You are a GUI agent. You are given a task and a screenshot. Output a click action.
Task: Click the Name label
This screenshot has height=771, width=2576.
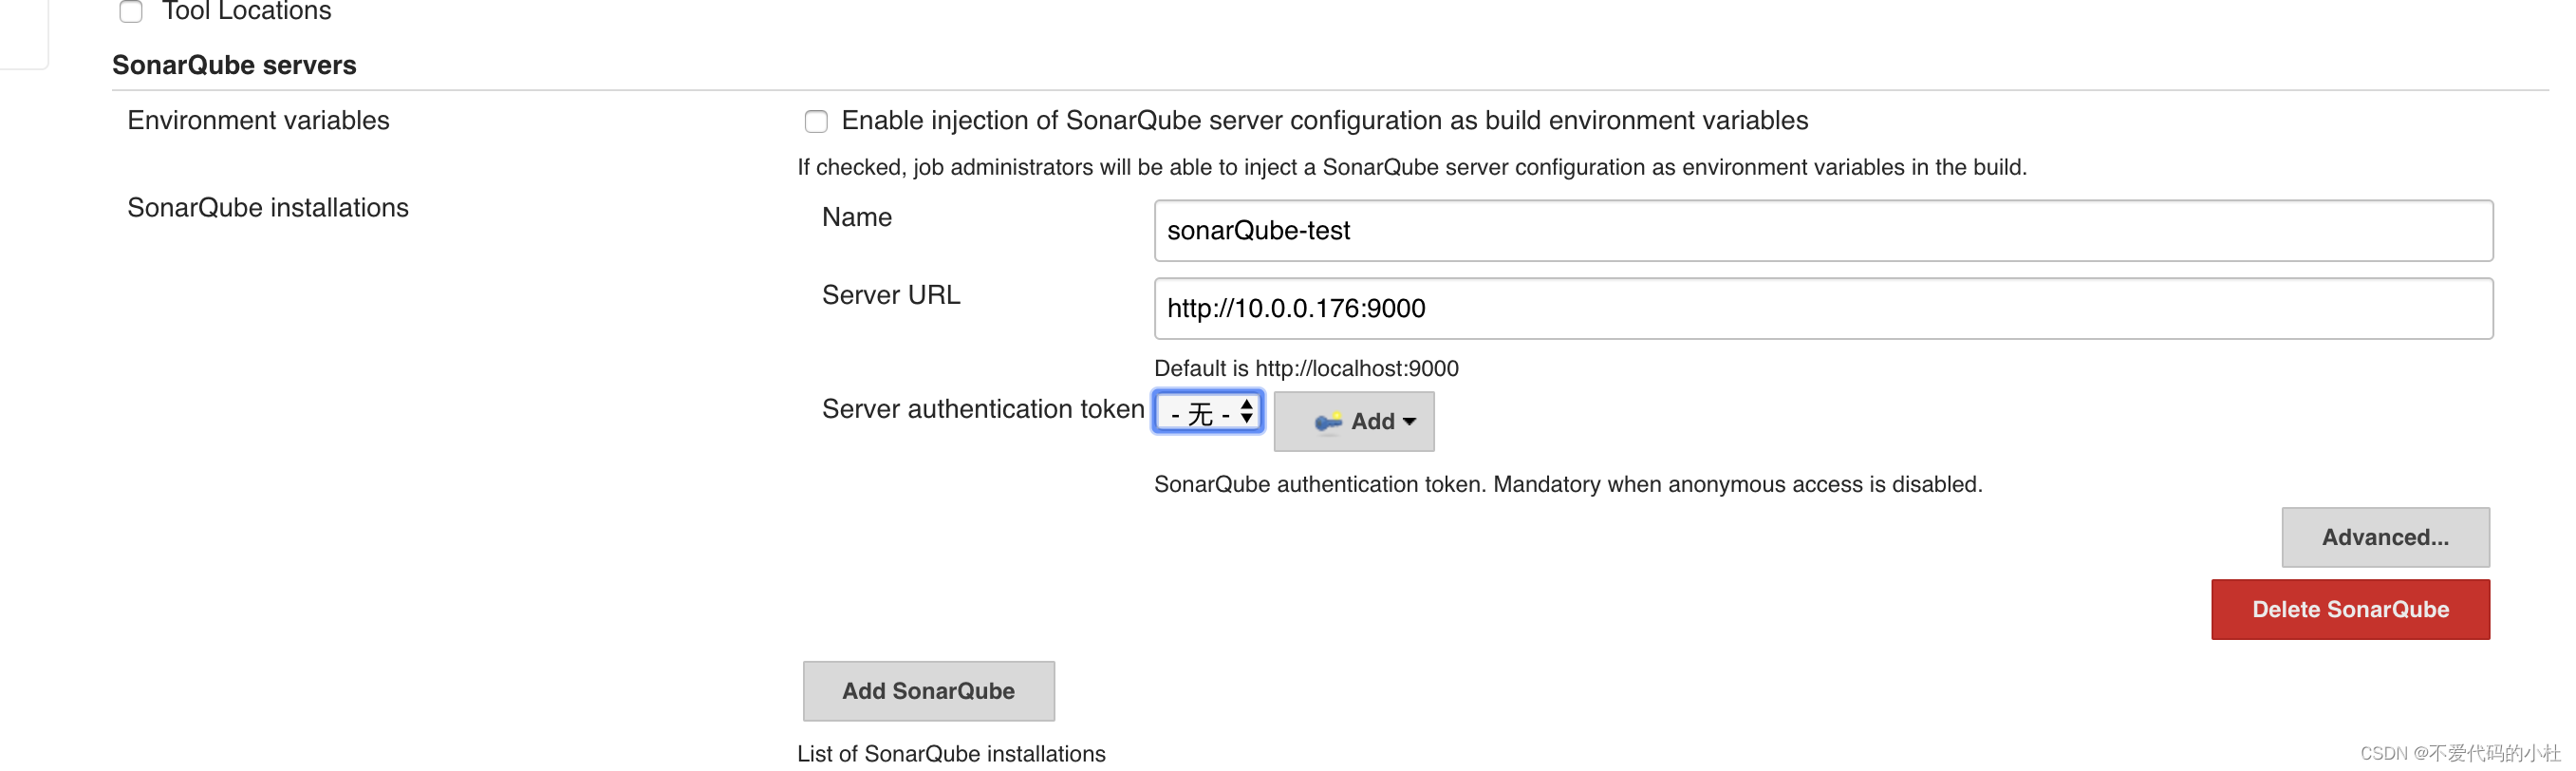tap(857, 217)
